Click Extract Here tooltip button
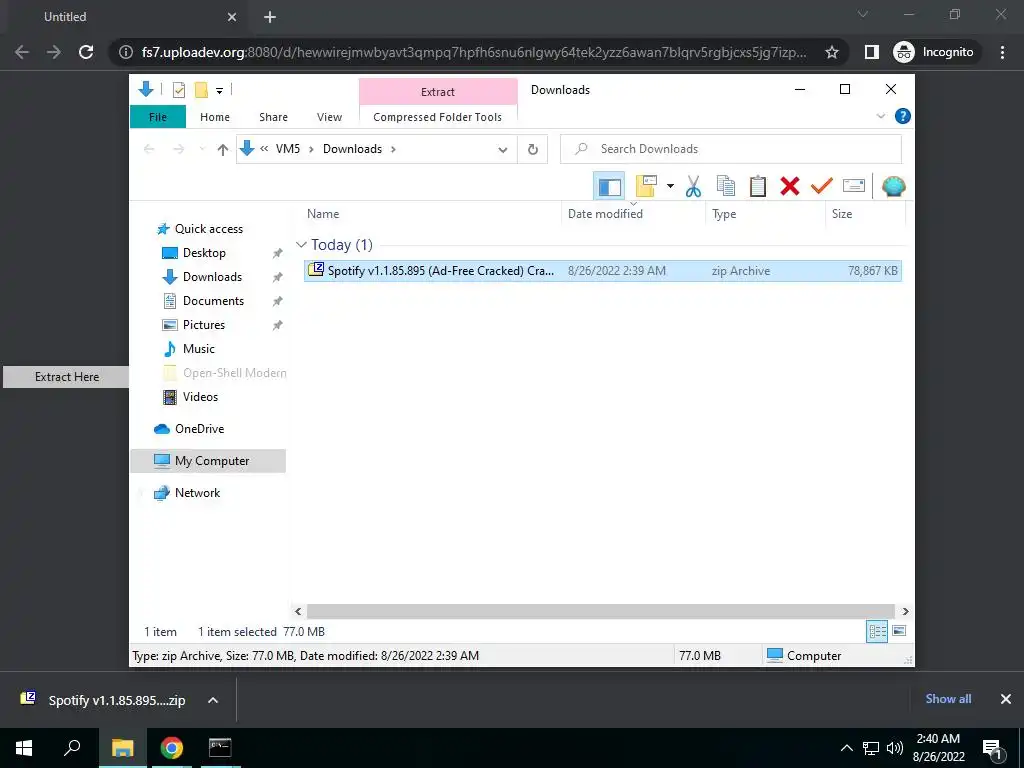The width and height of the screenshot is (1024, 768). pos(66,377)
